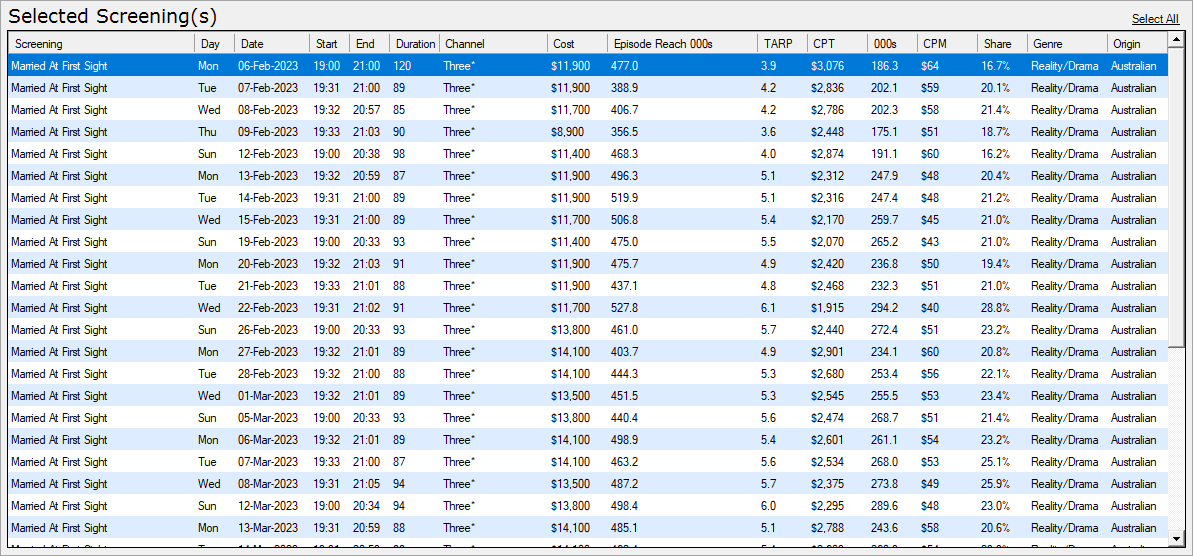Screen dimensions: 1193x556
Task: Click the 356.5 episode reach value
Action: point(625,132)
